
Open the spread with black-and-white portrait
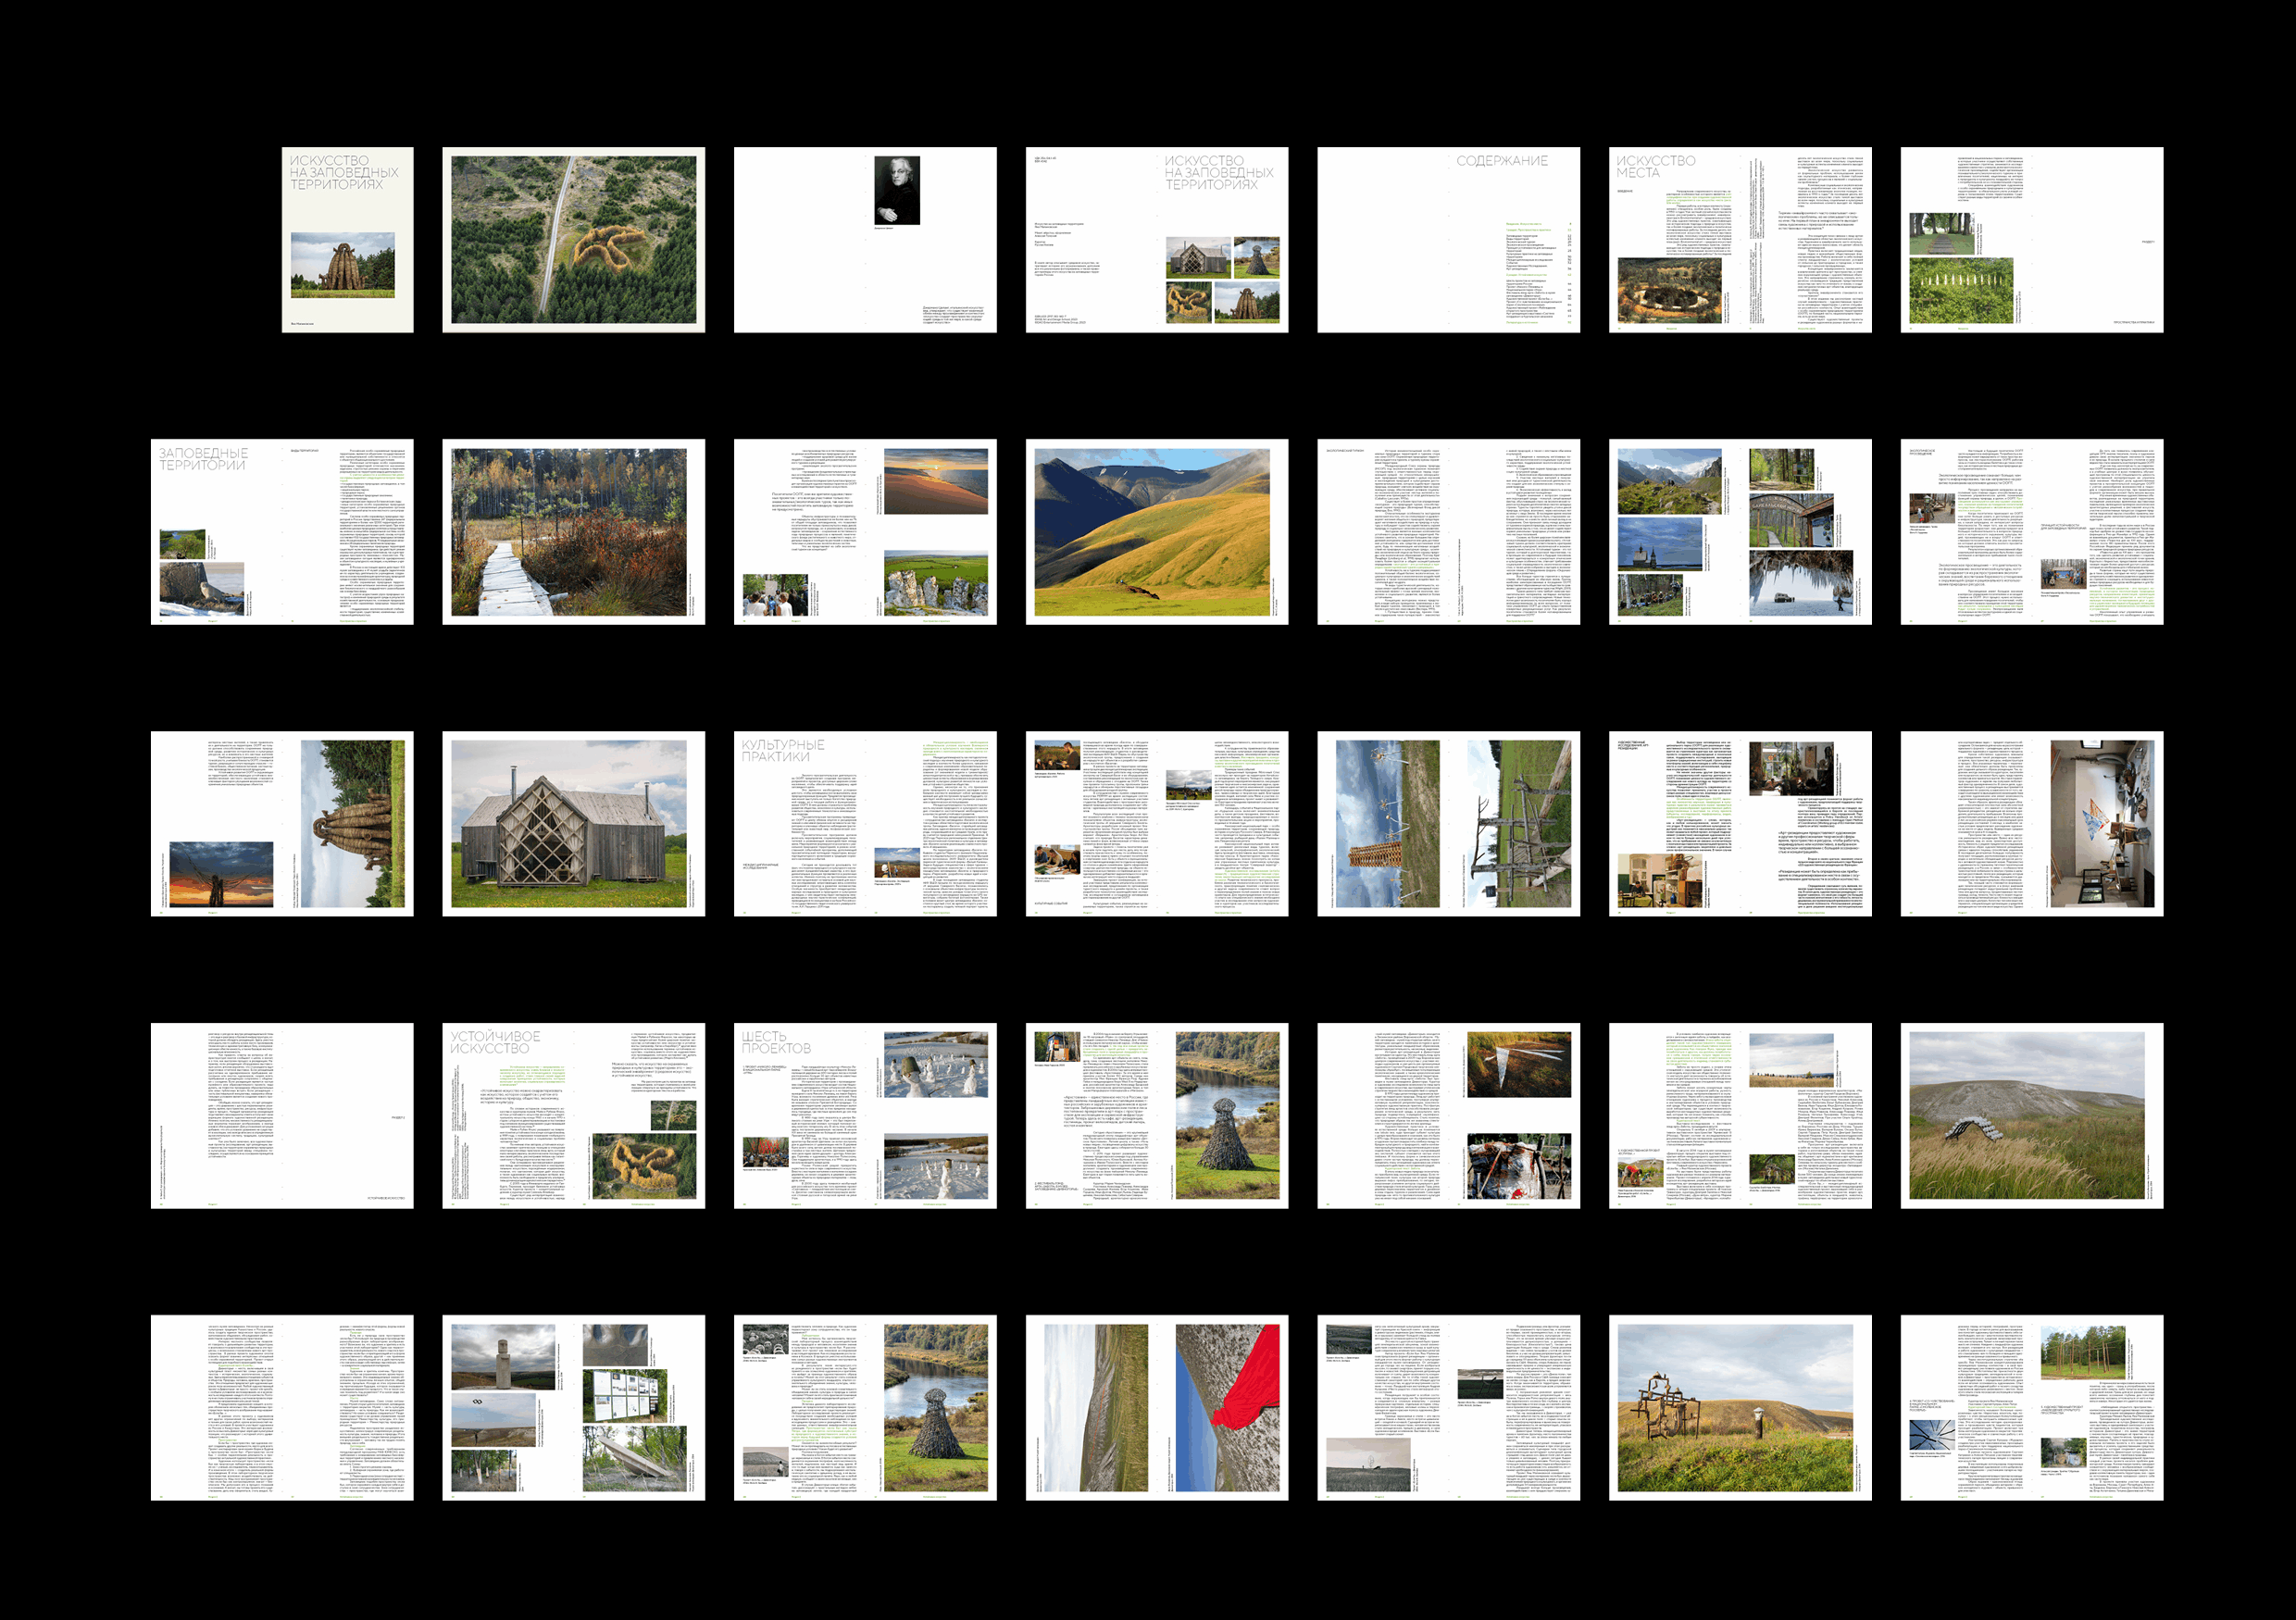(x=865, y=240)
